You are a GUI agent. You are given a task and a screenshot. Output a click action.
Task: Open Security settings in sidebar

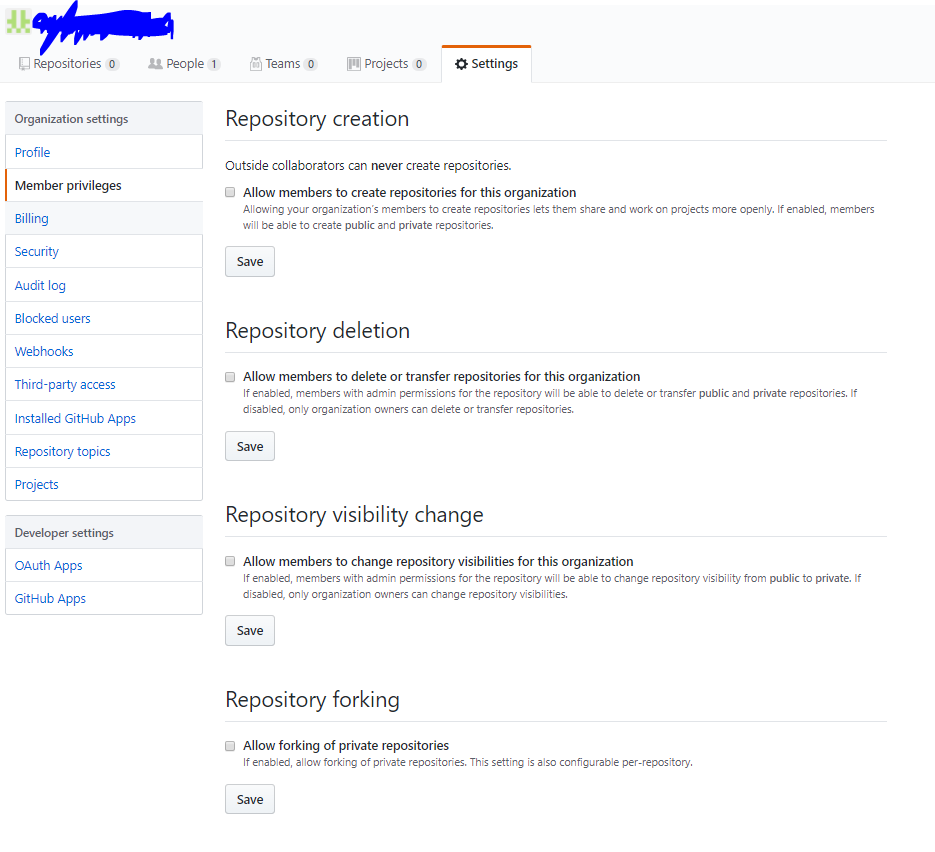tap(104, 252)
